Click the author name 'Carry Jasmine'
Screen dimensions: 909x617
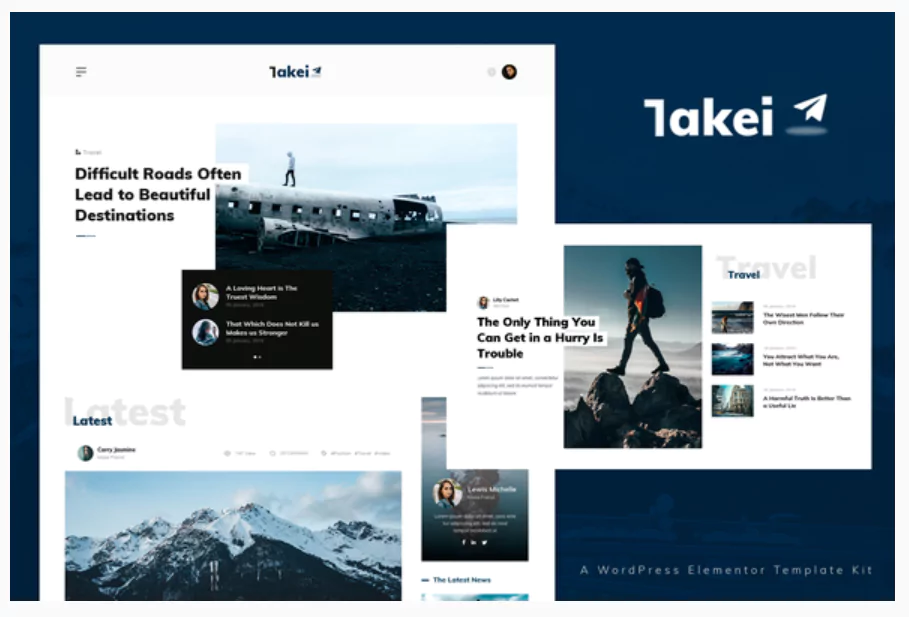point(116,449)
